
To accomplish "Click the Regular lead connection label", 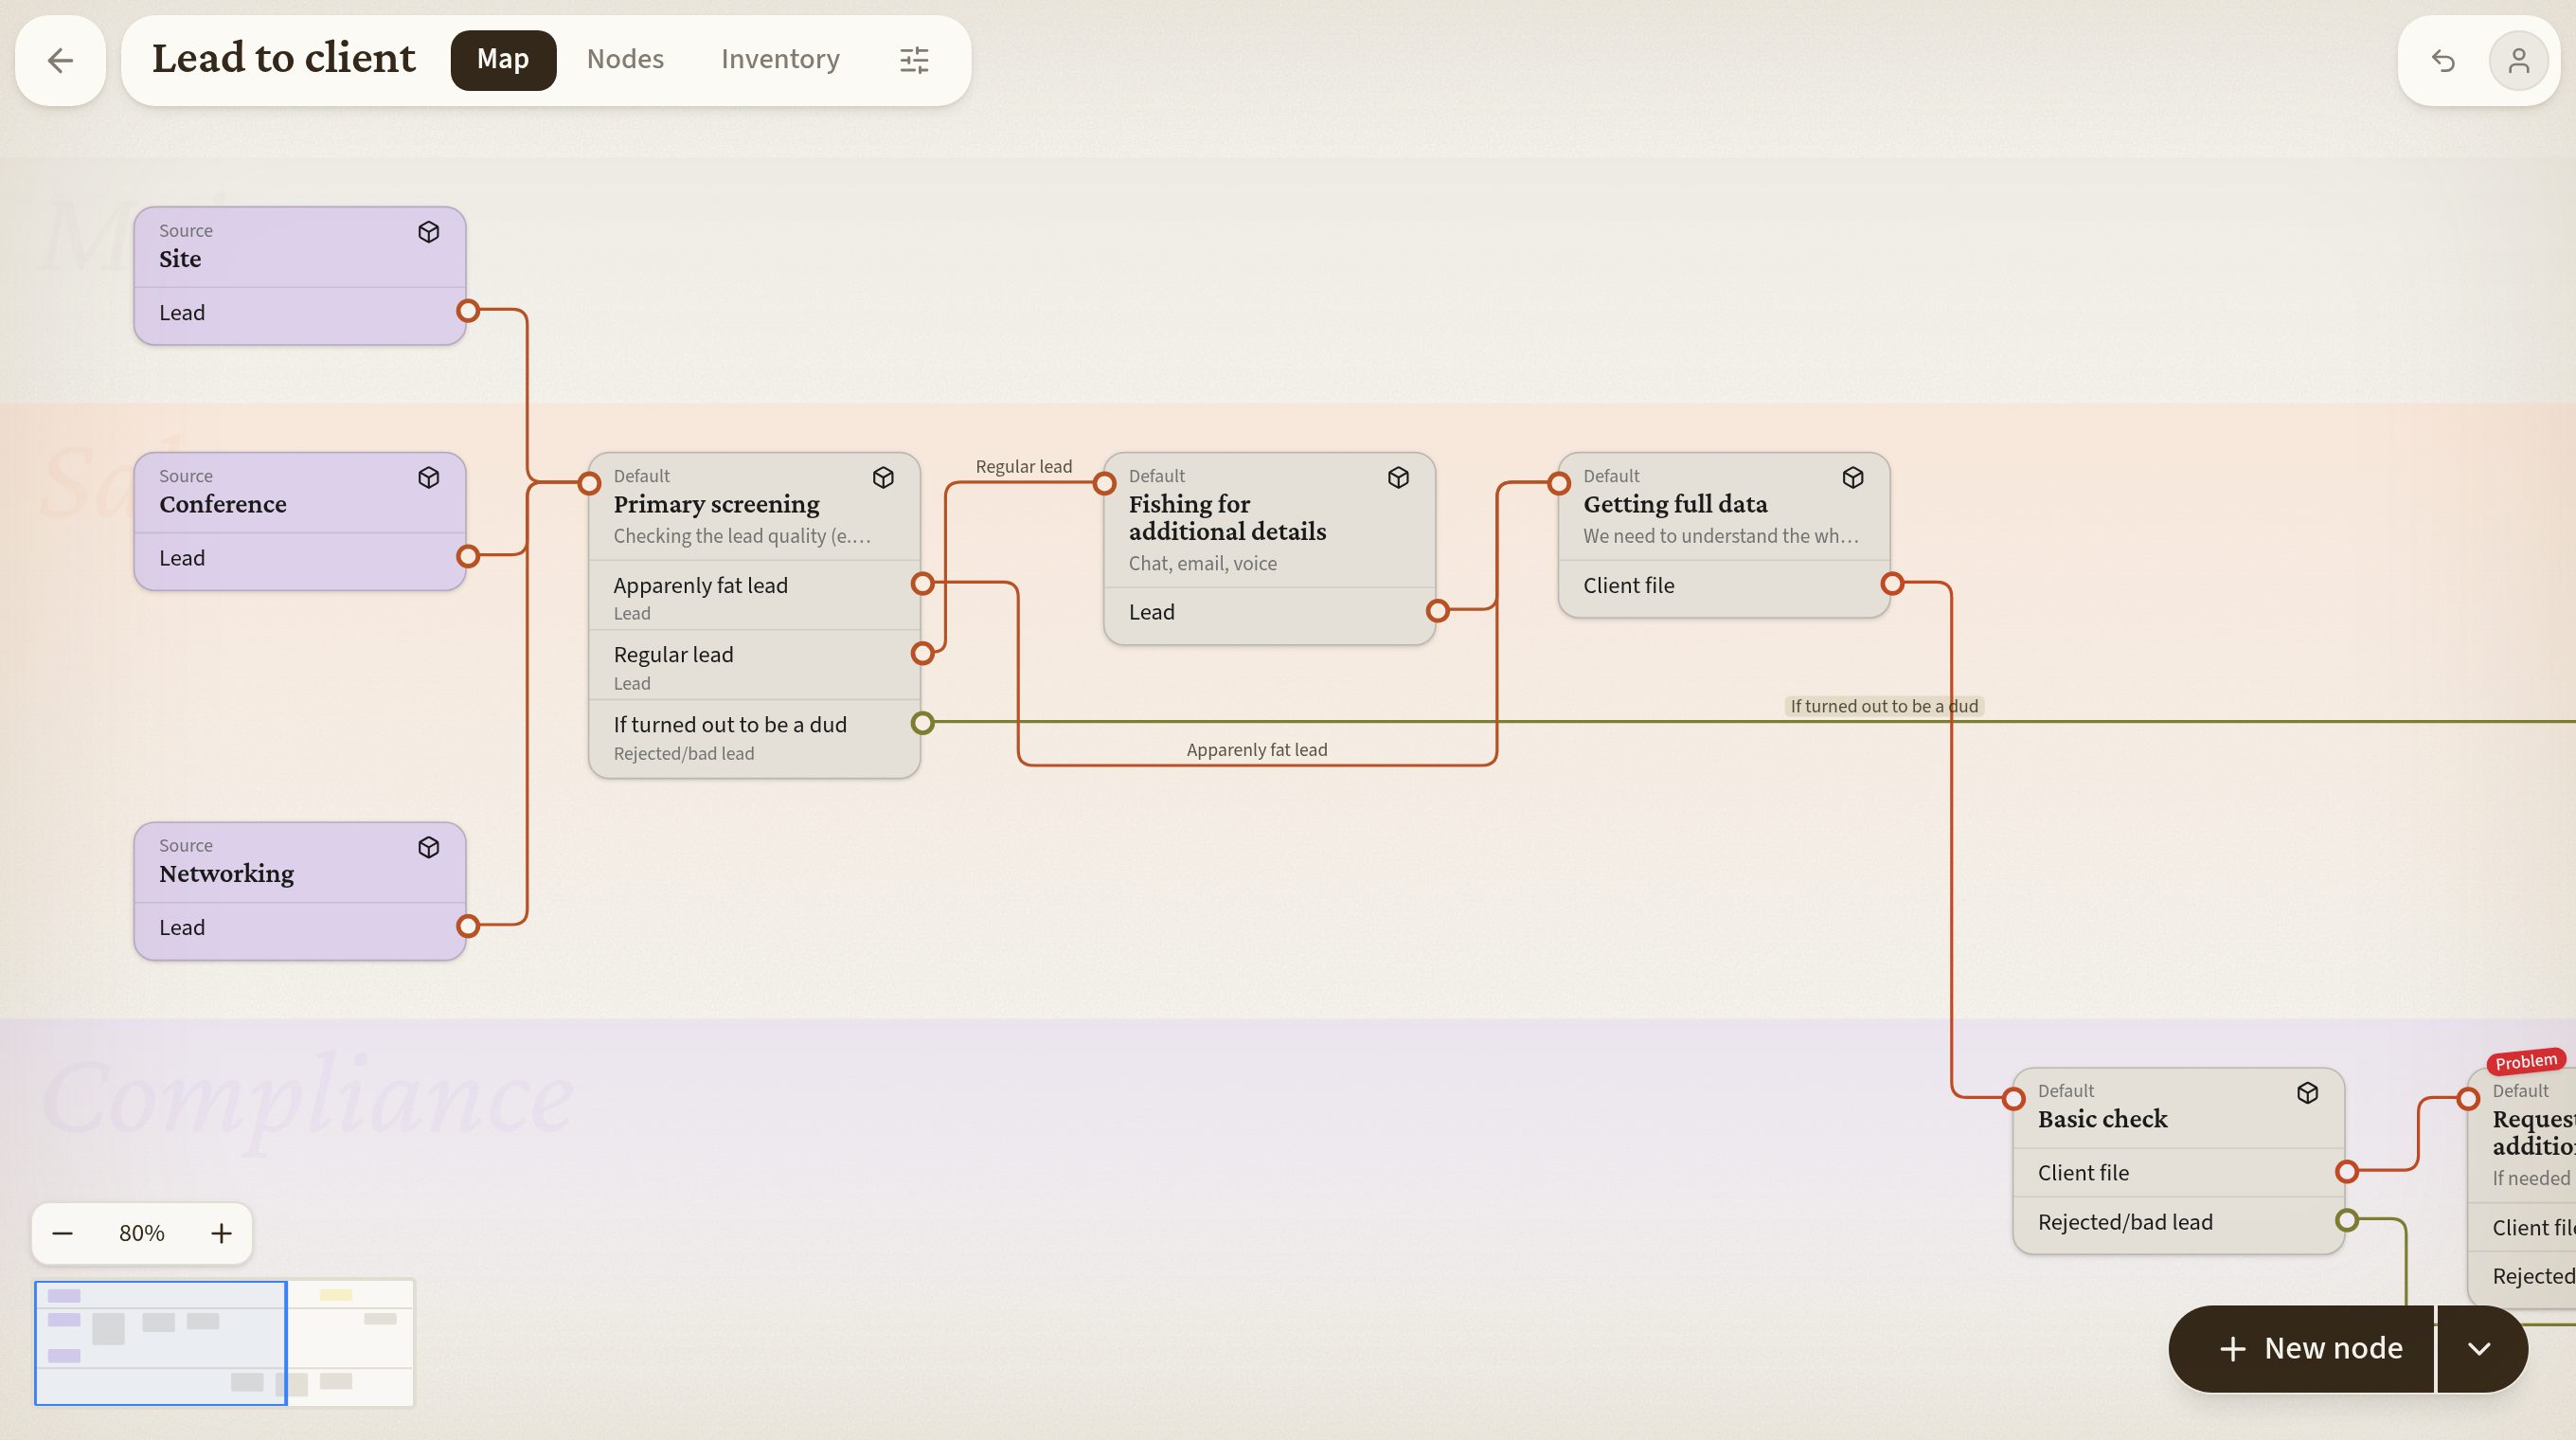I will tap(1023, 467).
